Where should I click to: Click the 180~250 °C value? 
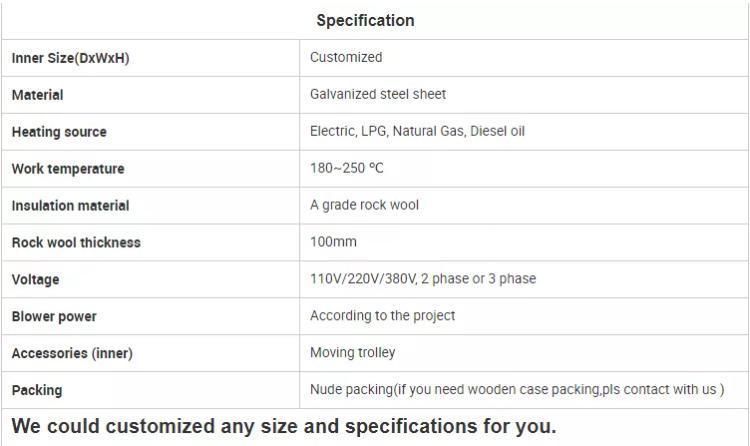pyautogui.click(x=346, y=168)
